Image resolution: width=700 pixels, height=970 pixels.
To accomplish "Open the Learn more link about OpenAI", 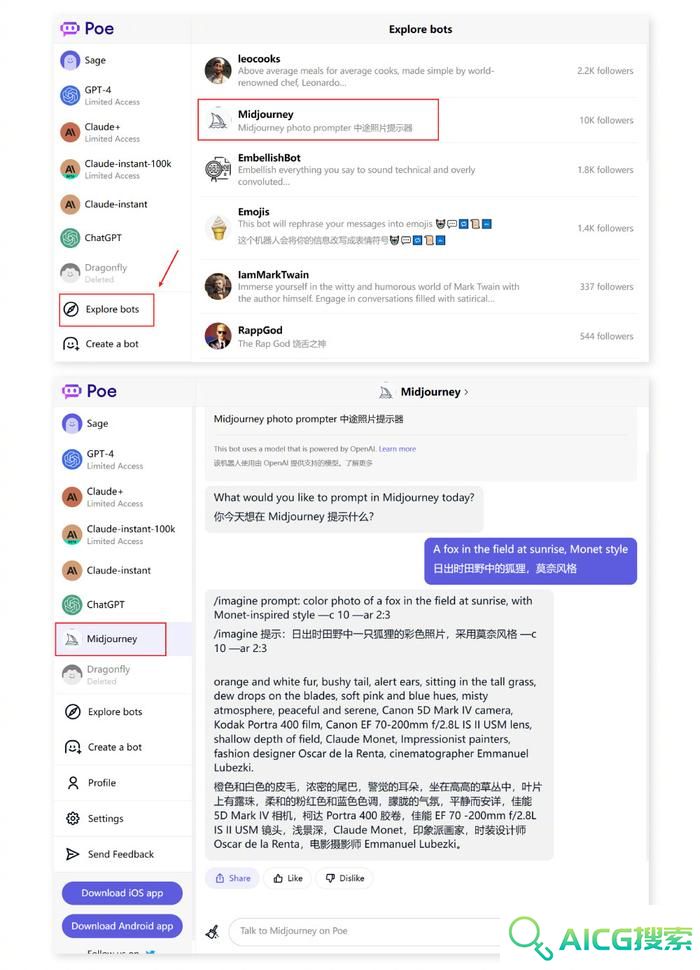I will coord(397,449).
